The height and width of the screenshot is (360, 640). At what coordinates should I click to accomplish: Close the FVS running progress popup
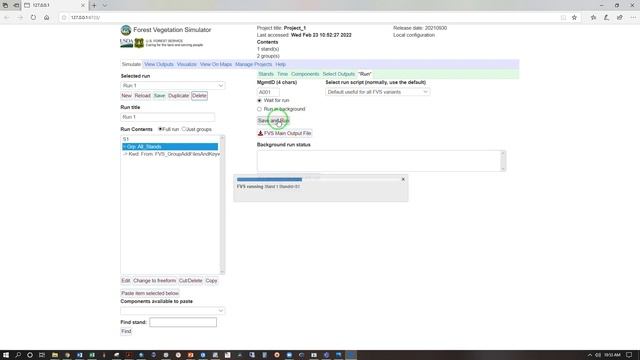click(x=403, y=179)
